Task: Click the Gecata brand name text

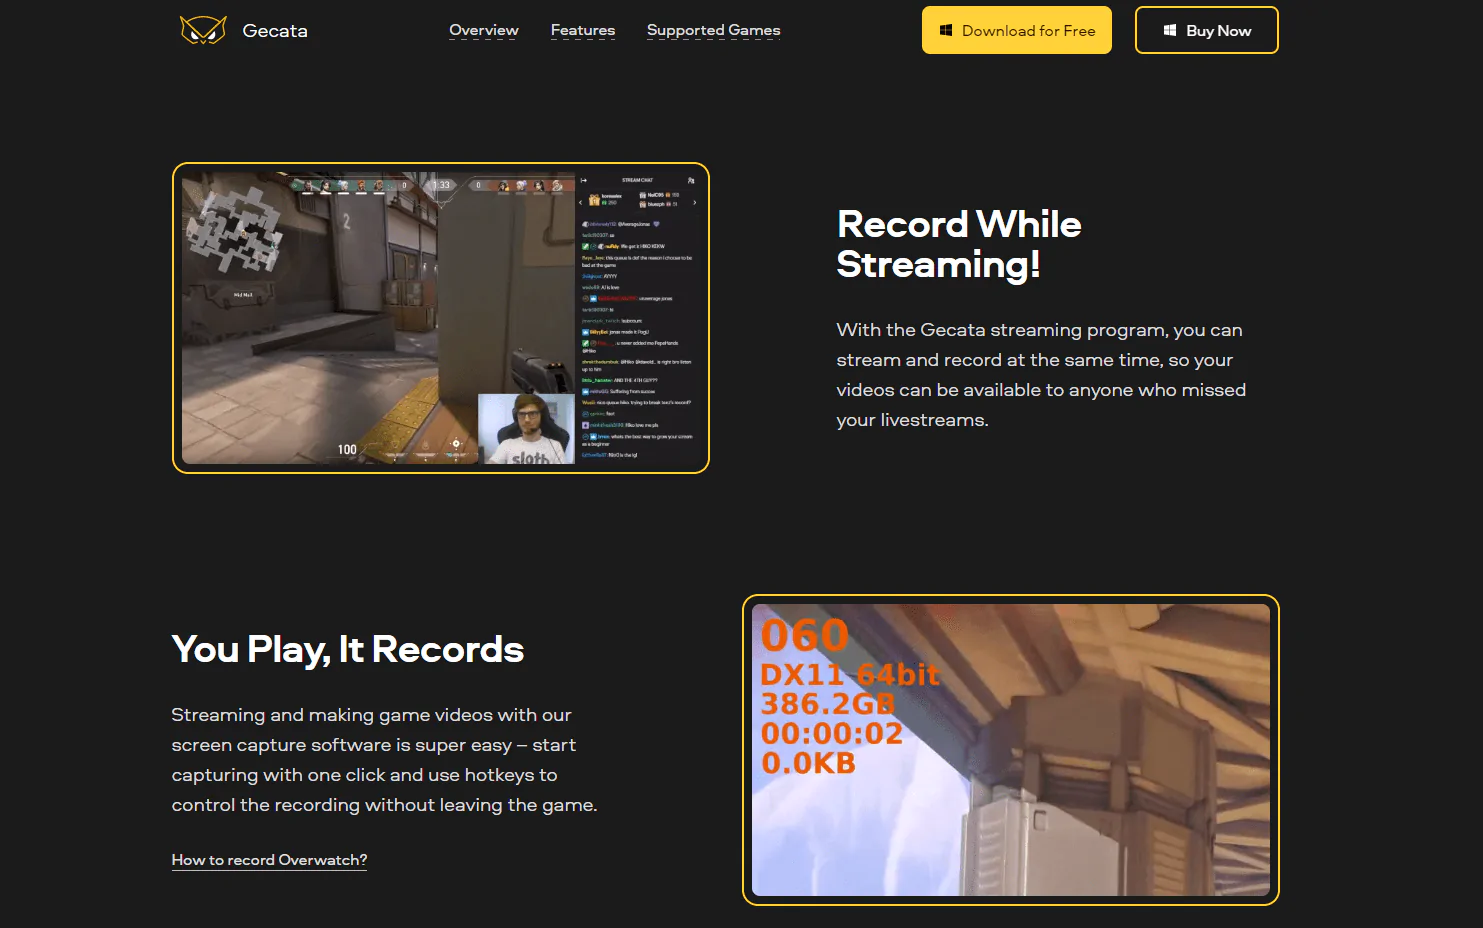Action: [275, 31]
